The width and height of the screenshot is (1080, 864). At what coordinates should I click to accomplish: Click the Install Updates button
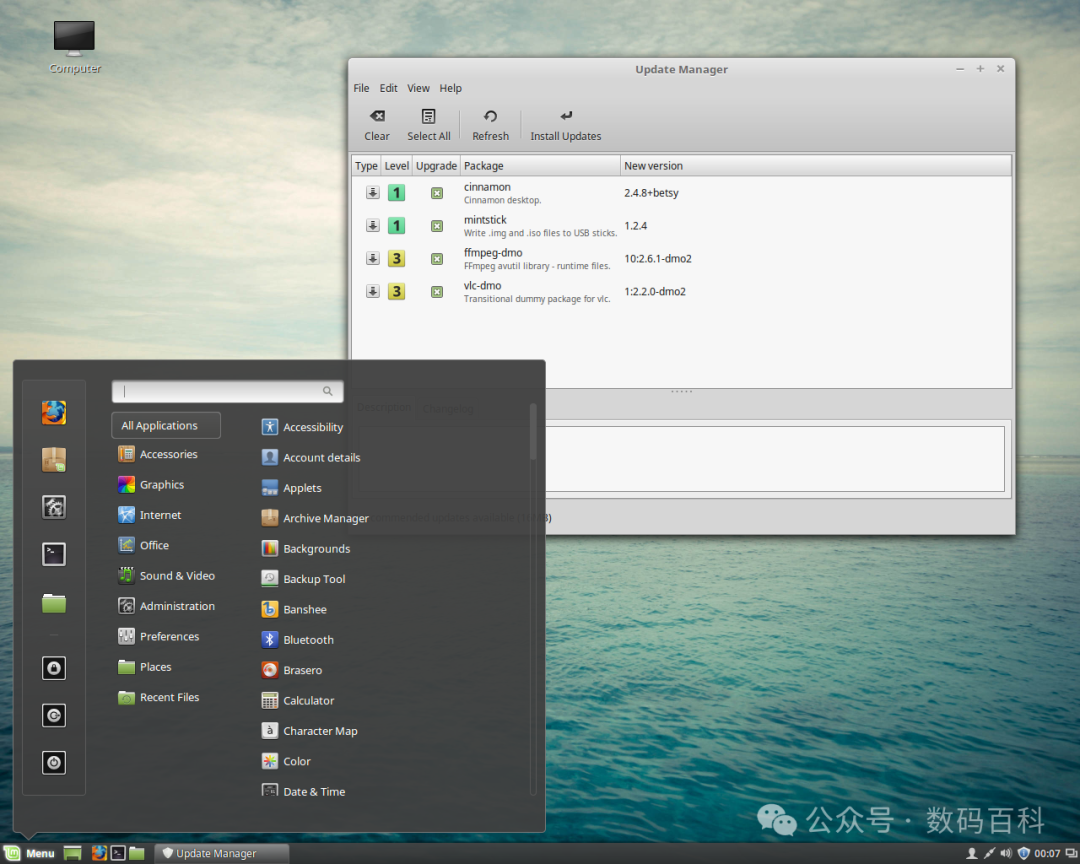point(566,125)
